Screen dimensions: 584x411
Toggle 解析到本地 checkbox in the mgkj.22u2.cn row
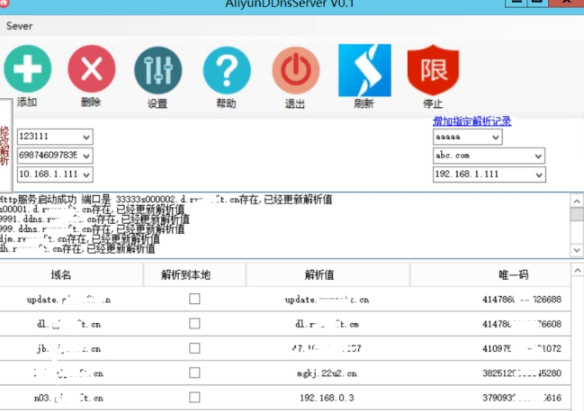194,373
